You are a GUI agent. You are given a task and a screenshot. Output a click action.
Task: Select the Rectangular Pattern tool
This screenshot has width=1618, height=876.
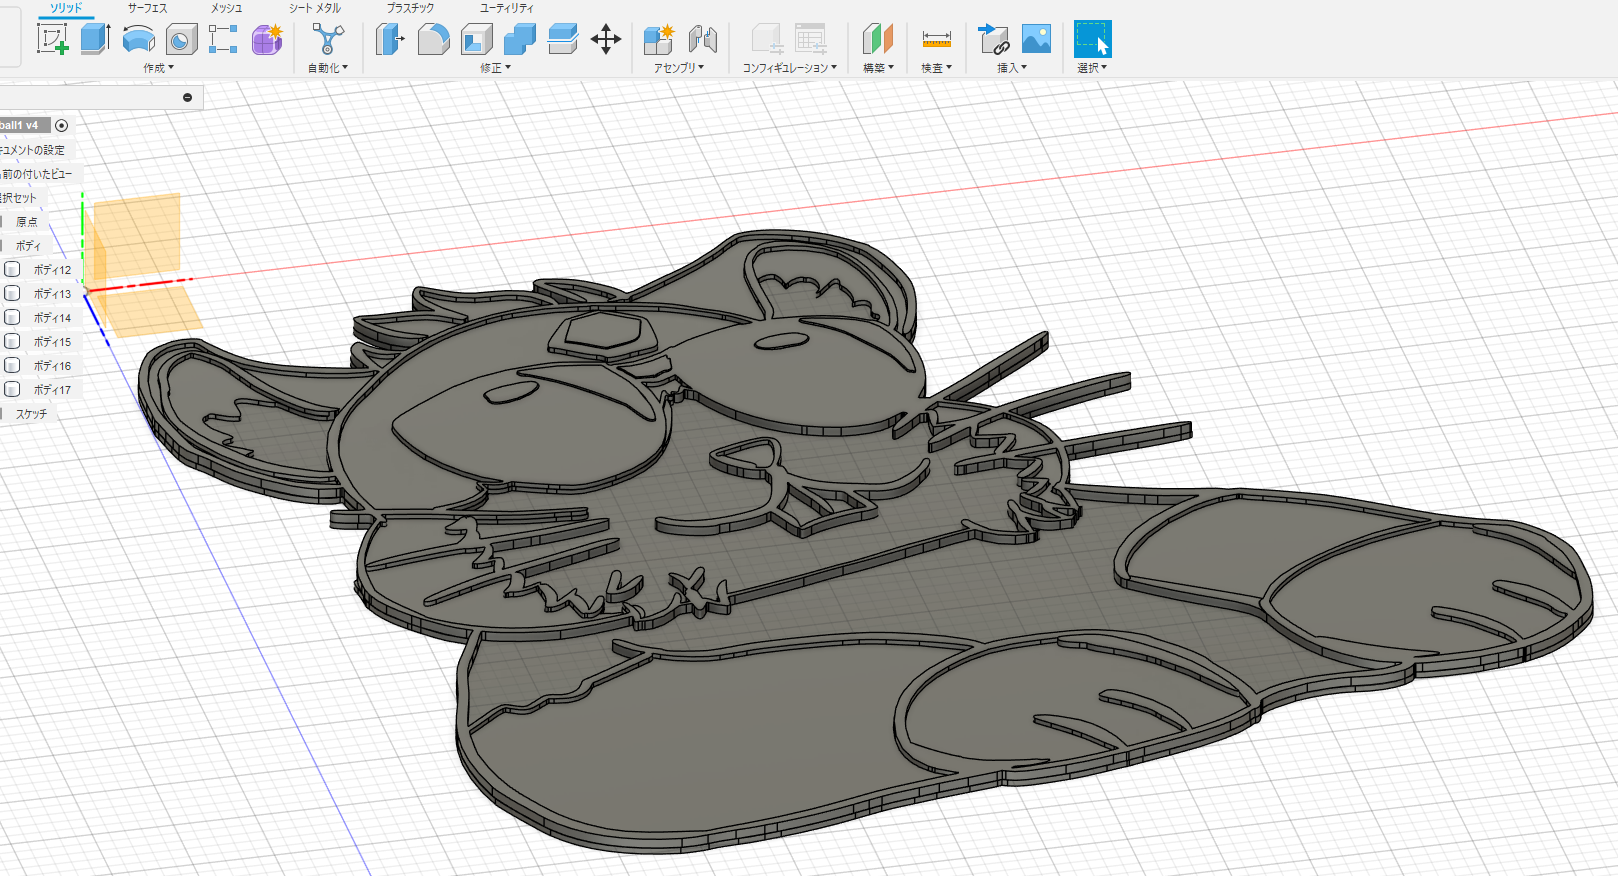point(223,39)
